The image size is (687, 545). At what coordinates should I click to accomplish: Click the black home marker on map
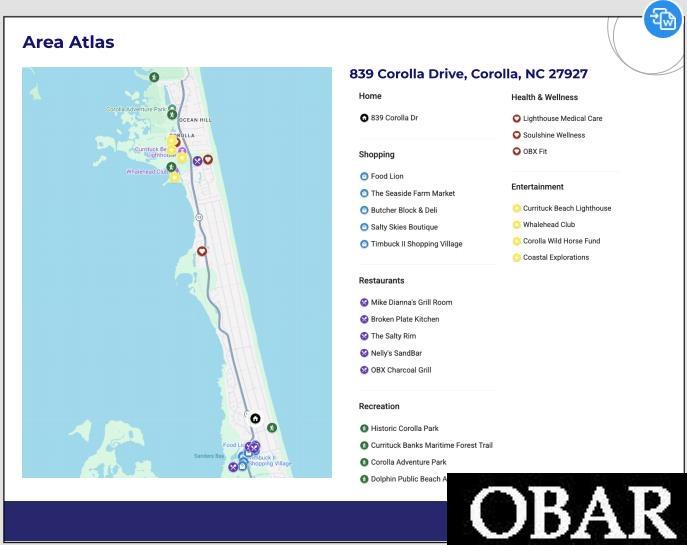point(255,418)
